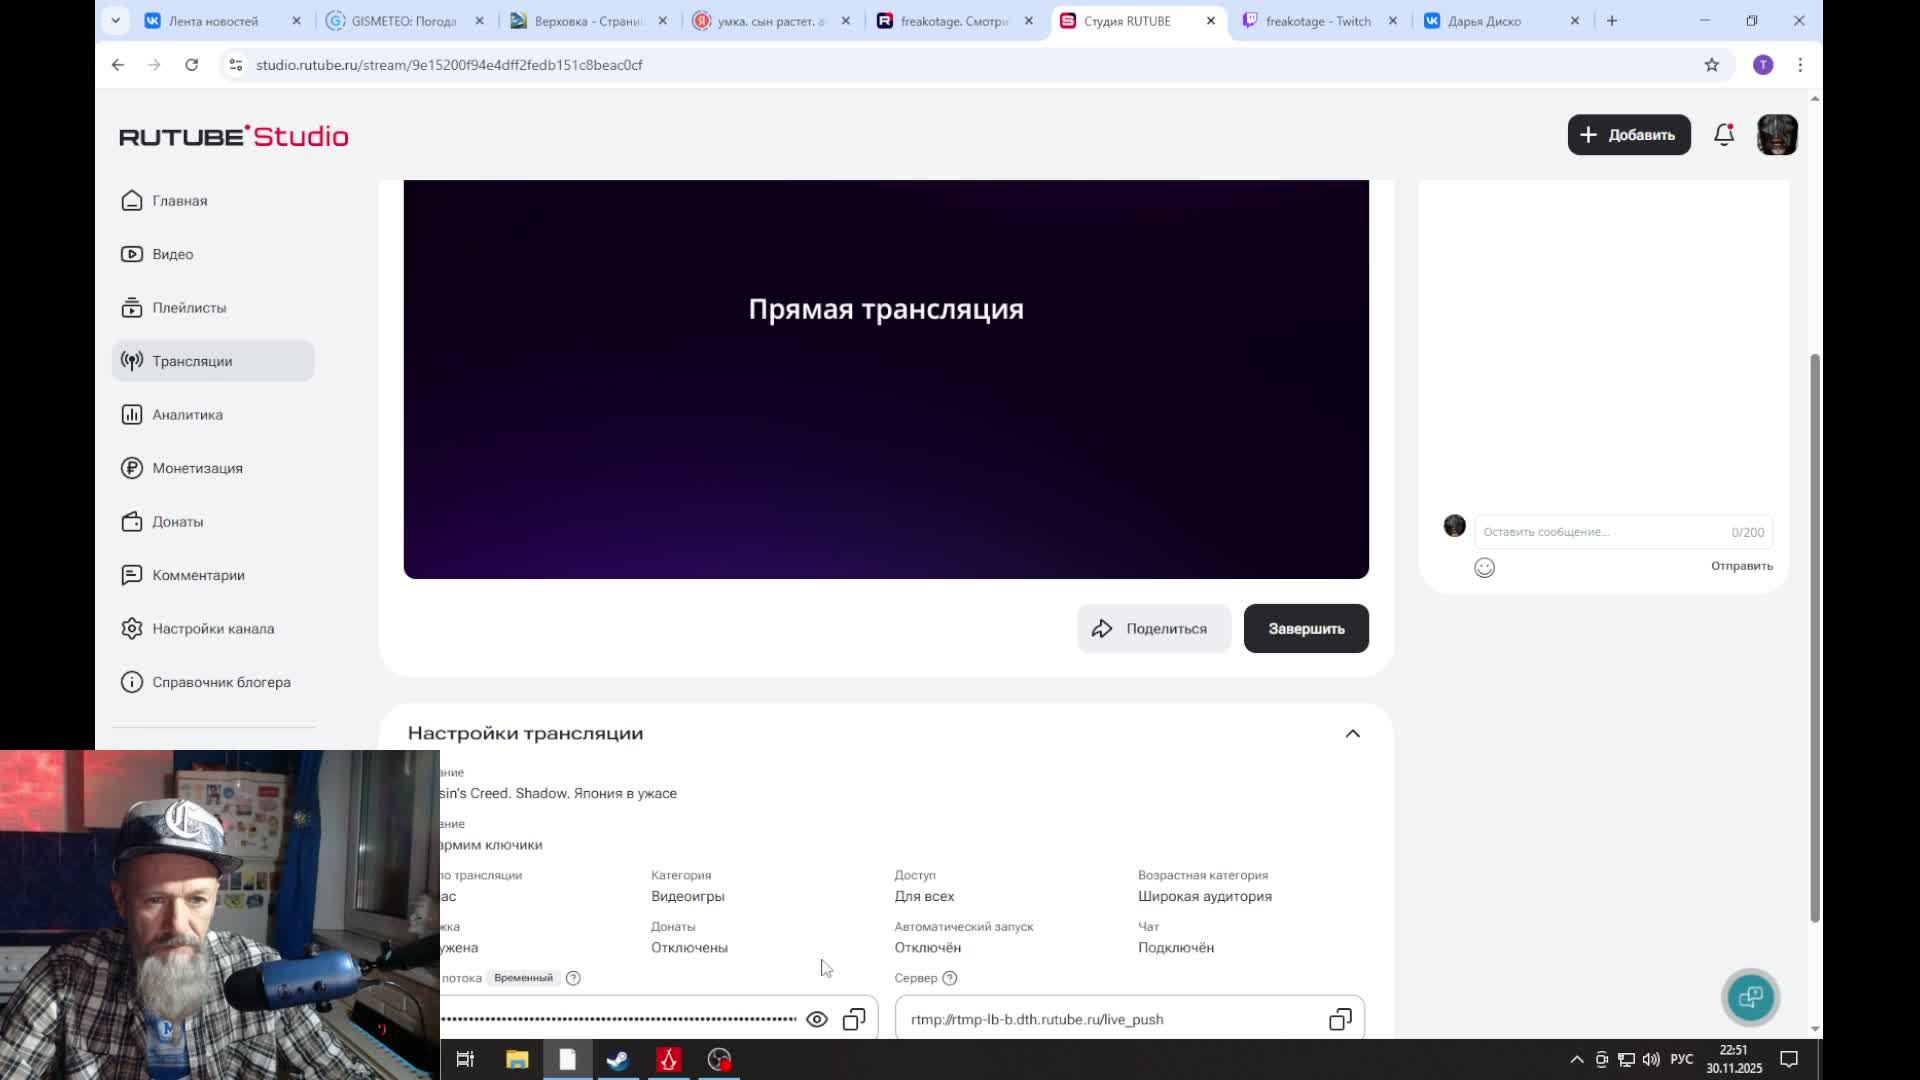Reveal stream key with eye icon
Viewport: 1920px width, 1080px height.
pyautogui.click(x=817, y=1019)
